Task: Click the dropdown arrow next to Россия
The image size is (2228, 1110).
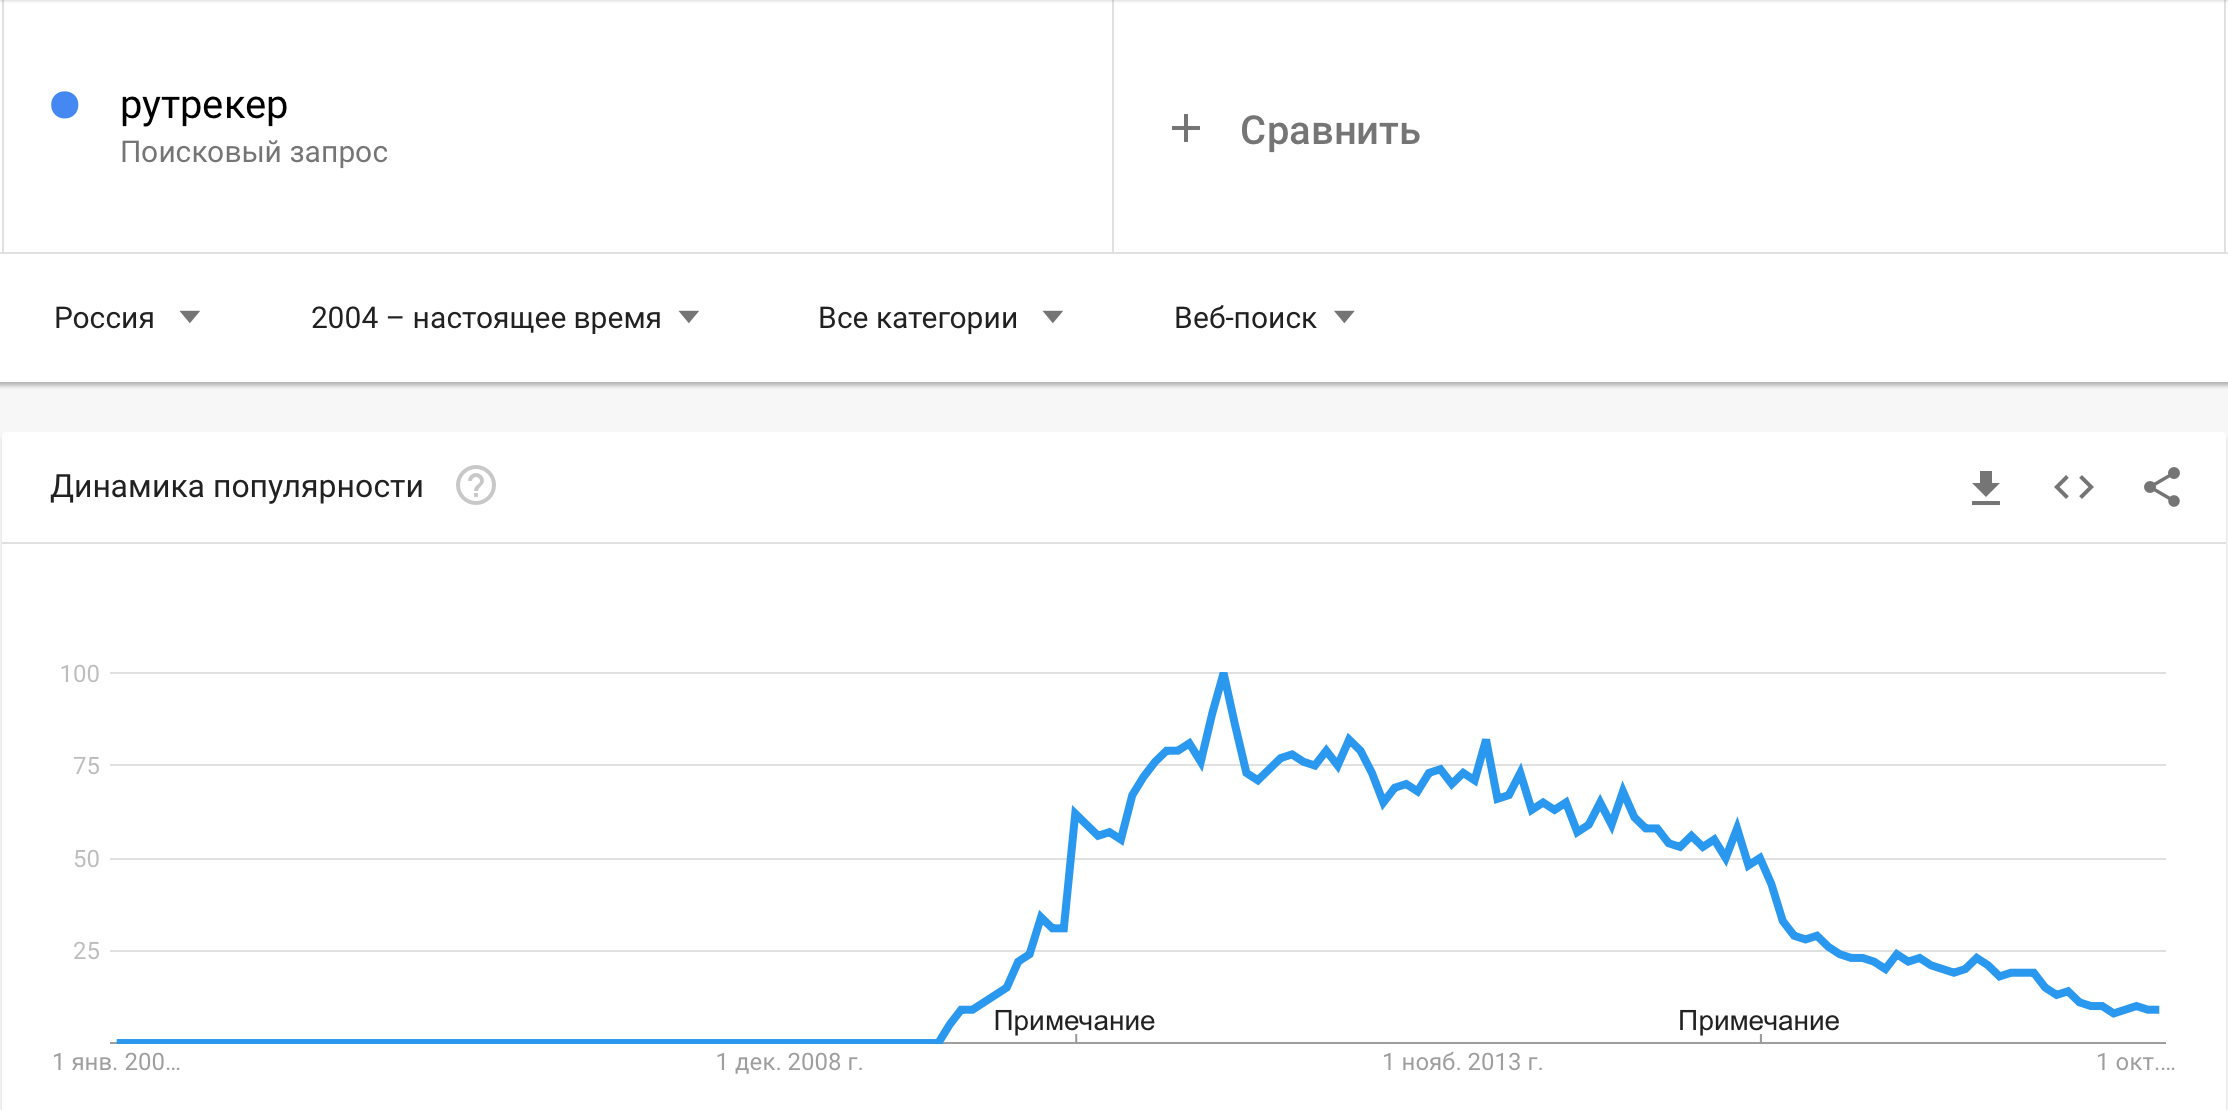Action: (190, 317)
